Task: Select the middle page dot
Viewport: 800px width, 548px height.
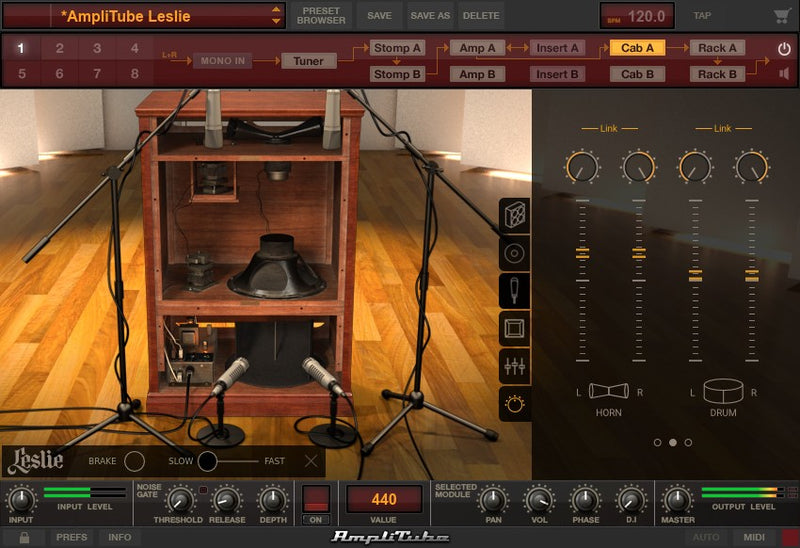Action: tap(673, 443)
